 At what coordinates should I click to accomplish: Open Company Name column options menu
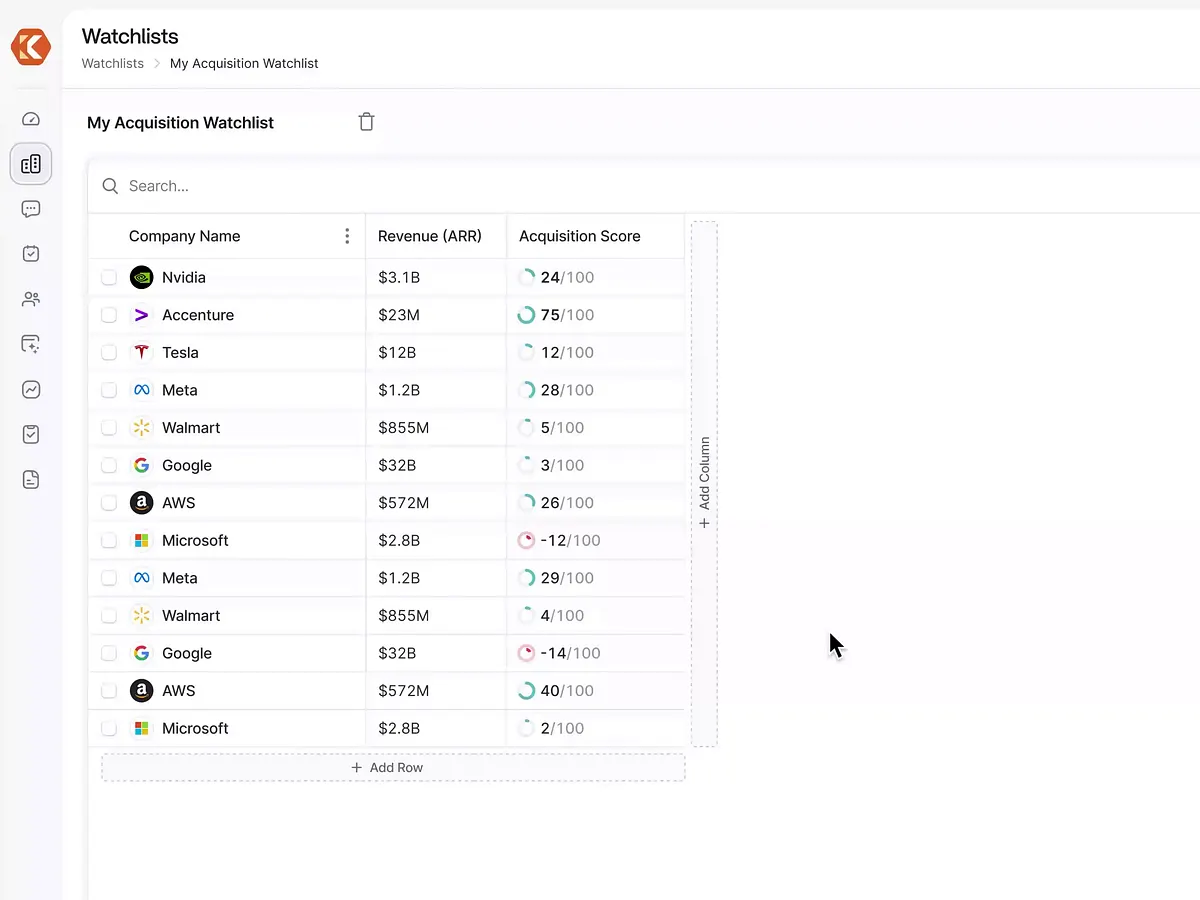click(x=347, y=236)
